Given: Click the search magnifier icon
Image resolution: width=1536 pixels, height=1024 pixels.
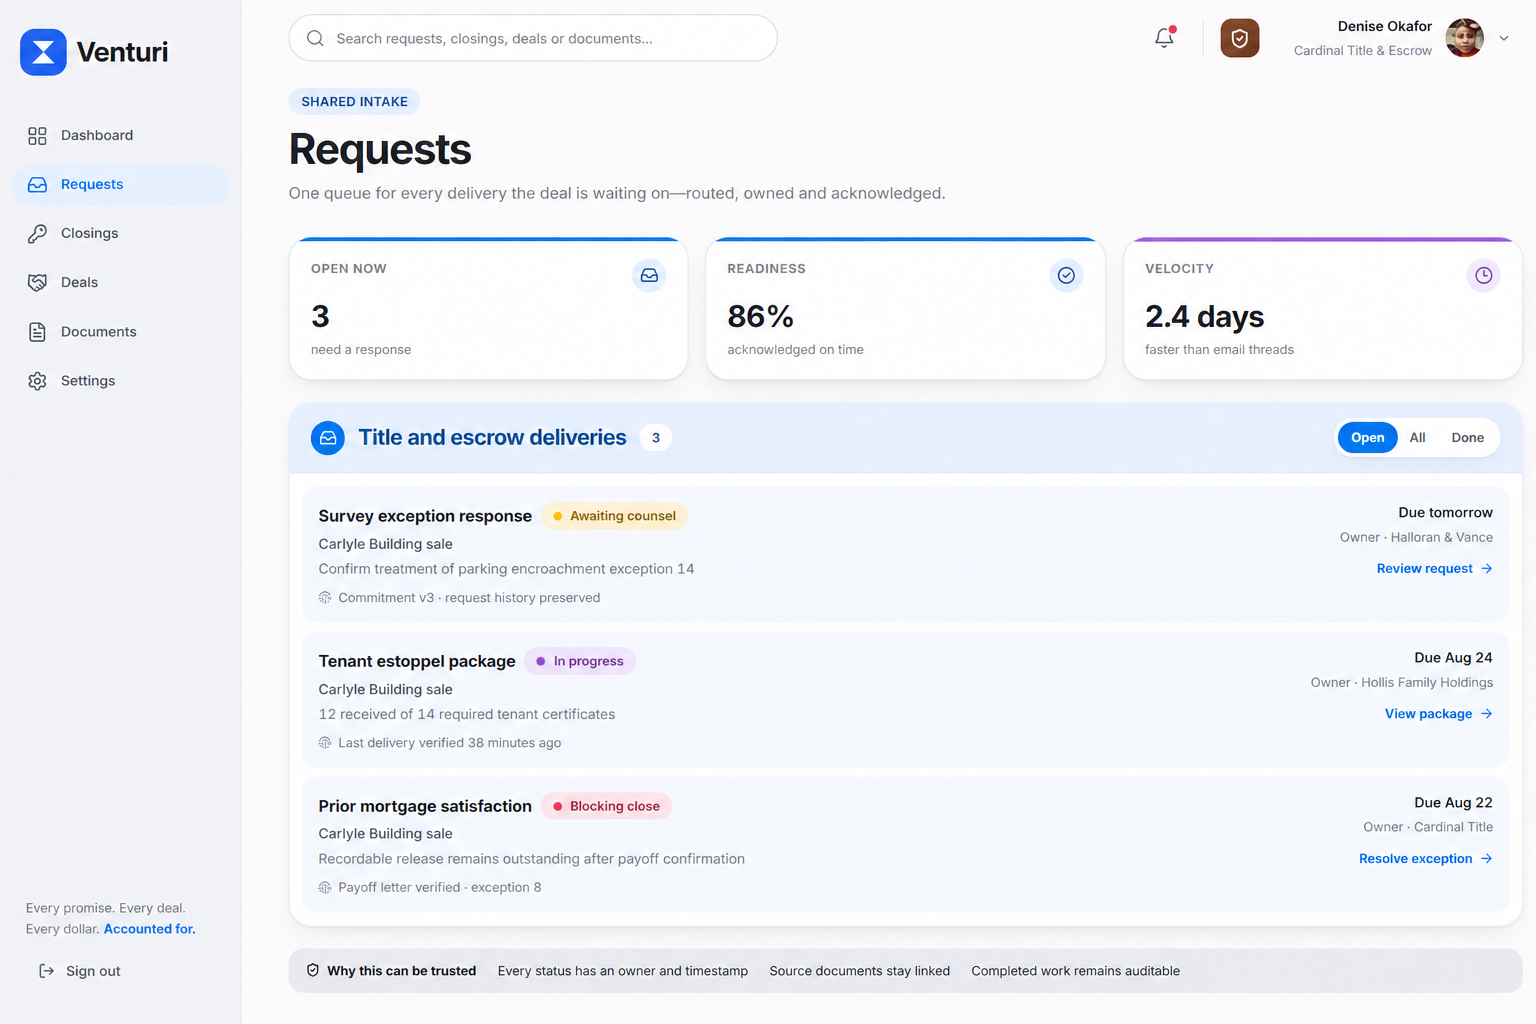Looking at the screenshot, I should pos(315,38).
